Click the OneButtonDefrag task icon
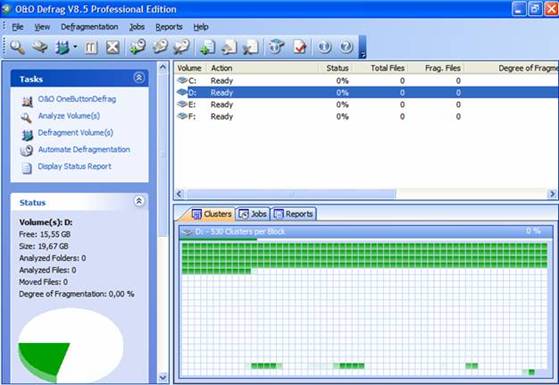 coord(27,102)
